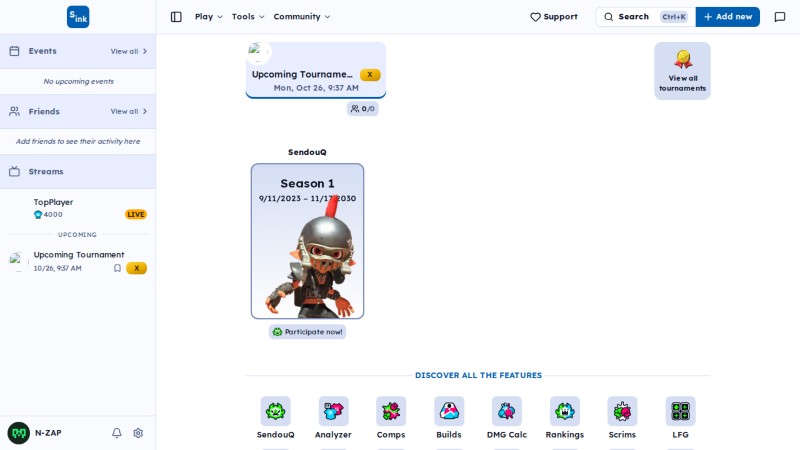Open the Support link
The image size is (800, 450).
pos(554,17)
